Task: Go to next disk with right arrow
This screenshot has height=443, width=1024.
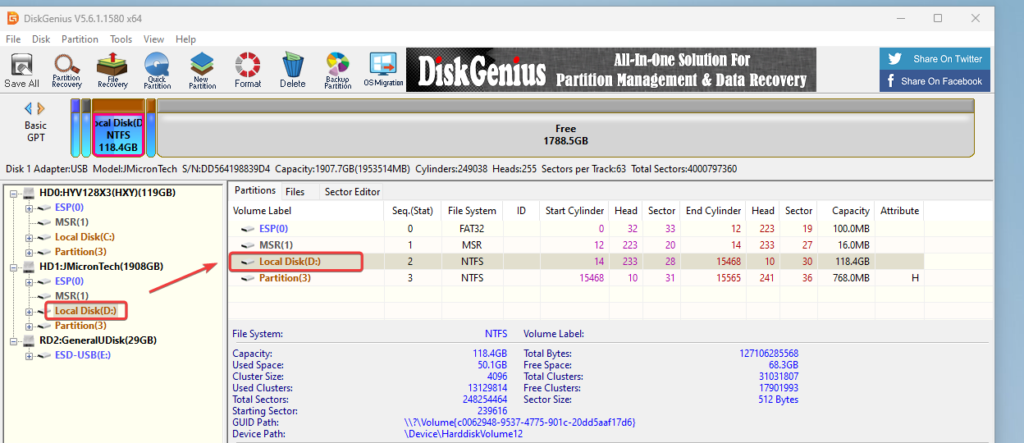Action: (x=41, y=108)
